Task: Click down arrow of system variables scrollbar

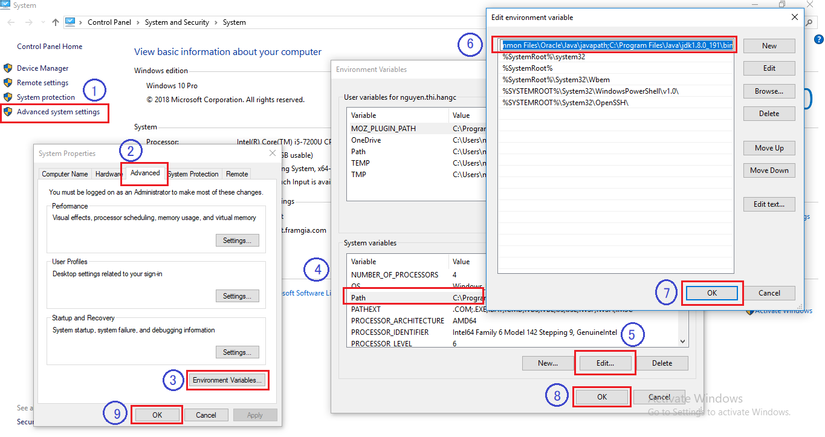Action: coord(682,341)
